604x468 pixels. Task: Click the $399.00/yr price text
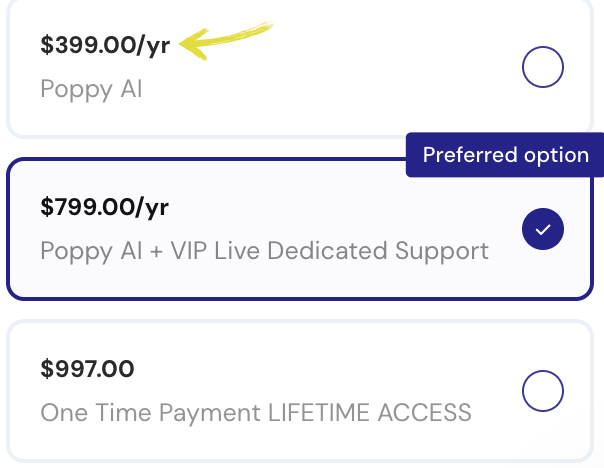tap(104, 46)
